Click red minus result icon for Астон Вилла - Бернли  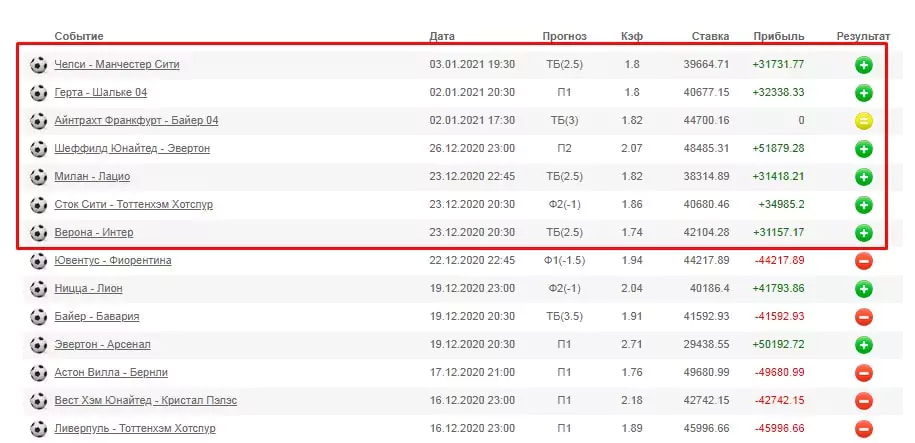coord(864,373)
